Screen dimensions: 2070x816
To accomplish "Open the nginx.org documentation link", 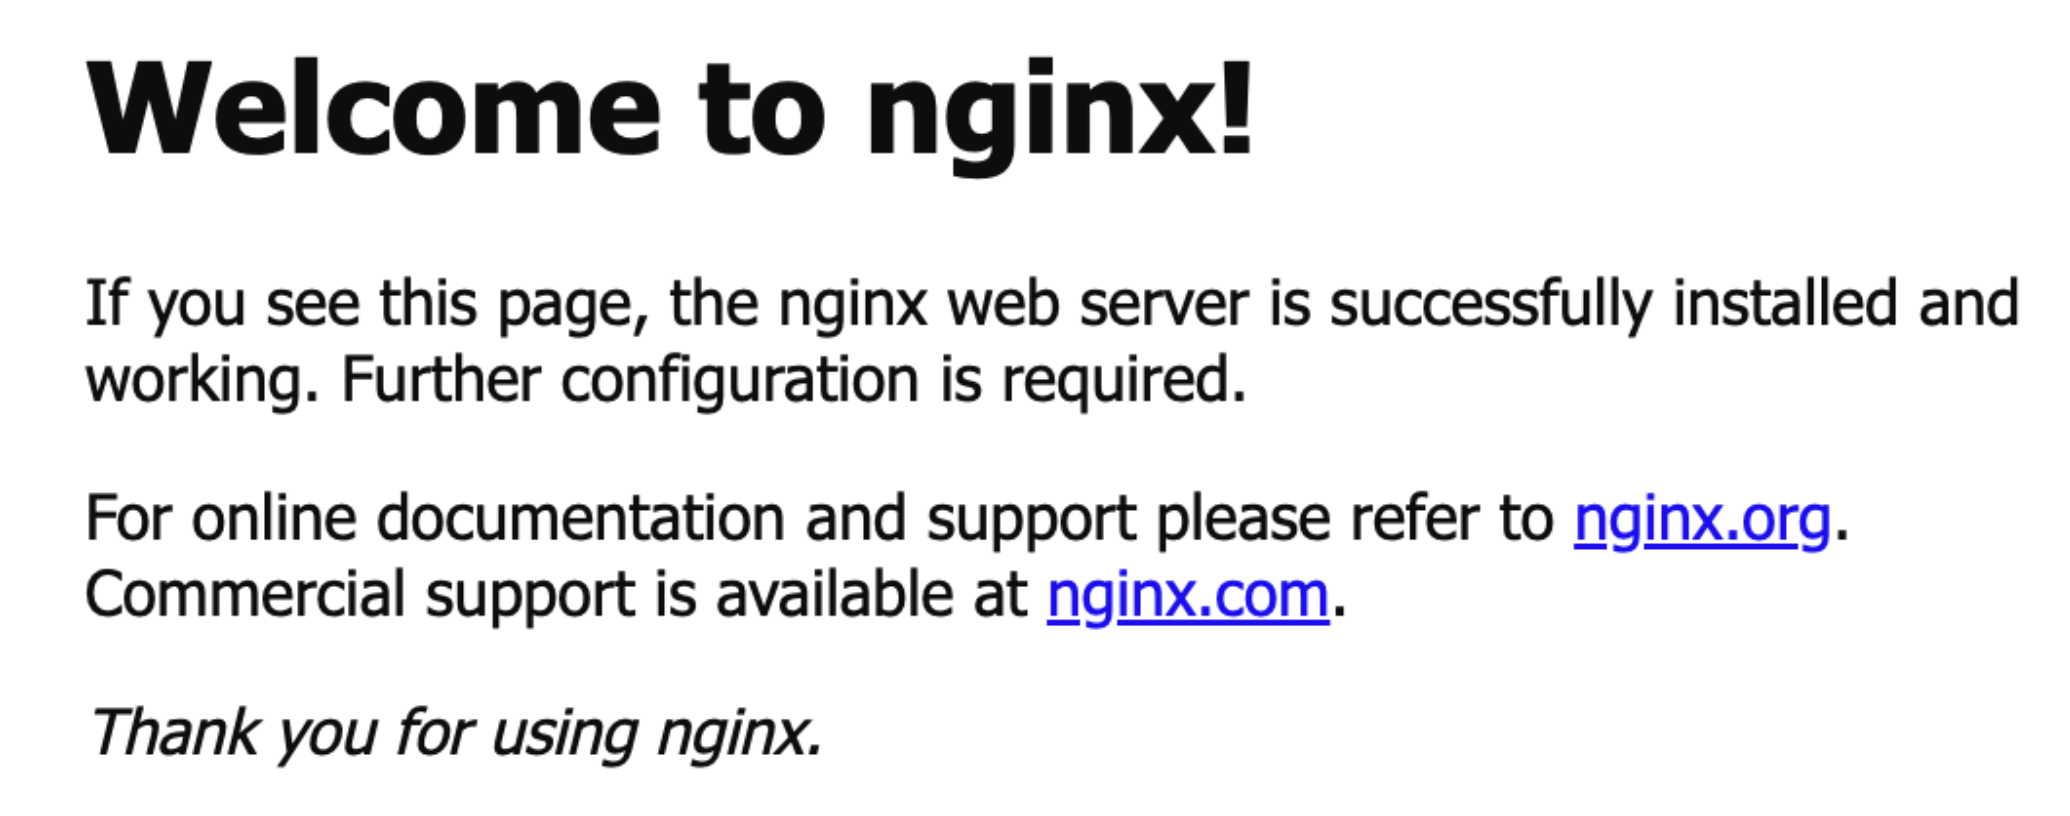I will [x=1702, y=520].
